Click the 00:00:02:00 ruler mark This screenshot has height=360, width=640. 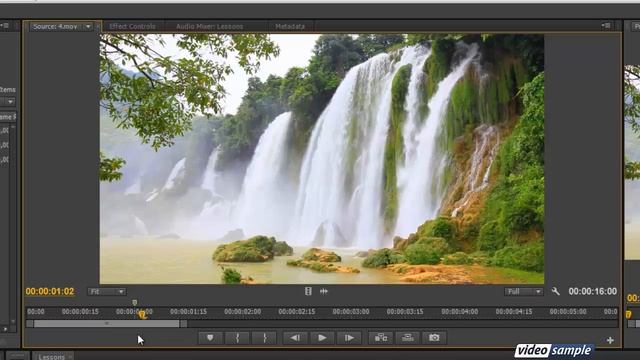[x=242, y=311]
